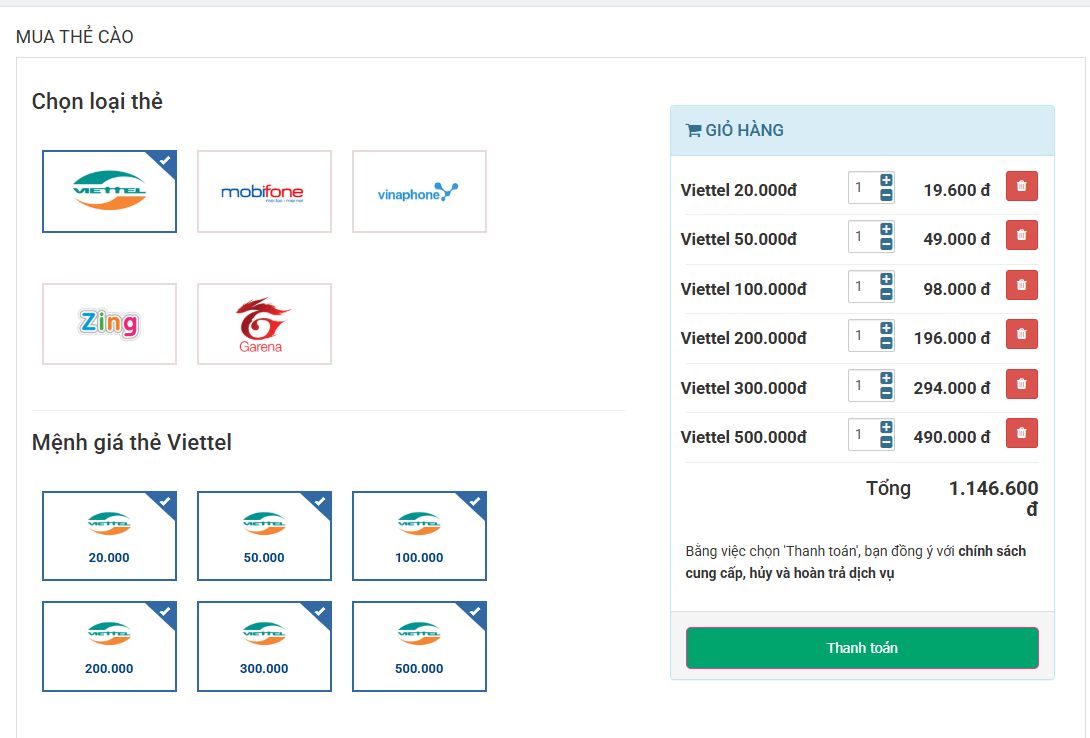Deselect the 20.000 Viettel denomination
The image size is (1090, 738).
[109, 536]
